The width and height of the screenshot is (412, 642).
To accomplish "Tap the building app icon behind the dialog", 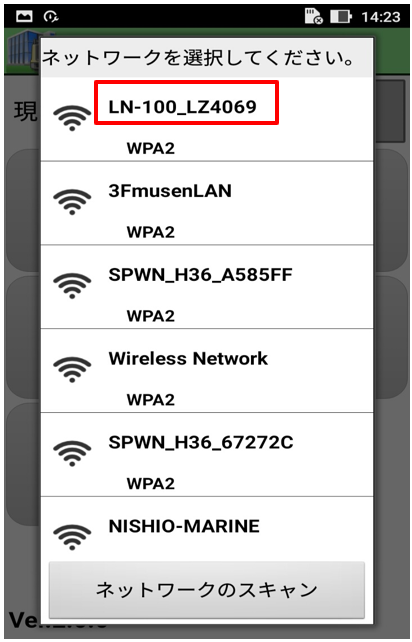I will pos(24,50).
